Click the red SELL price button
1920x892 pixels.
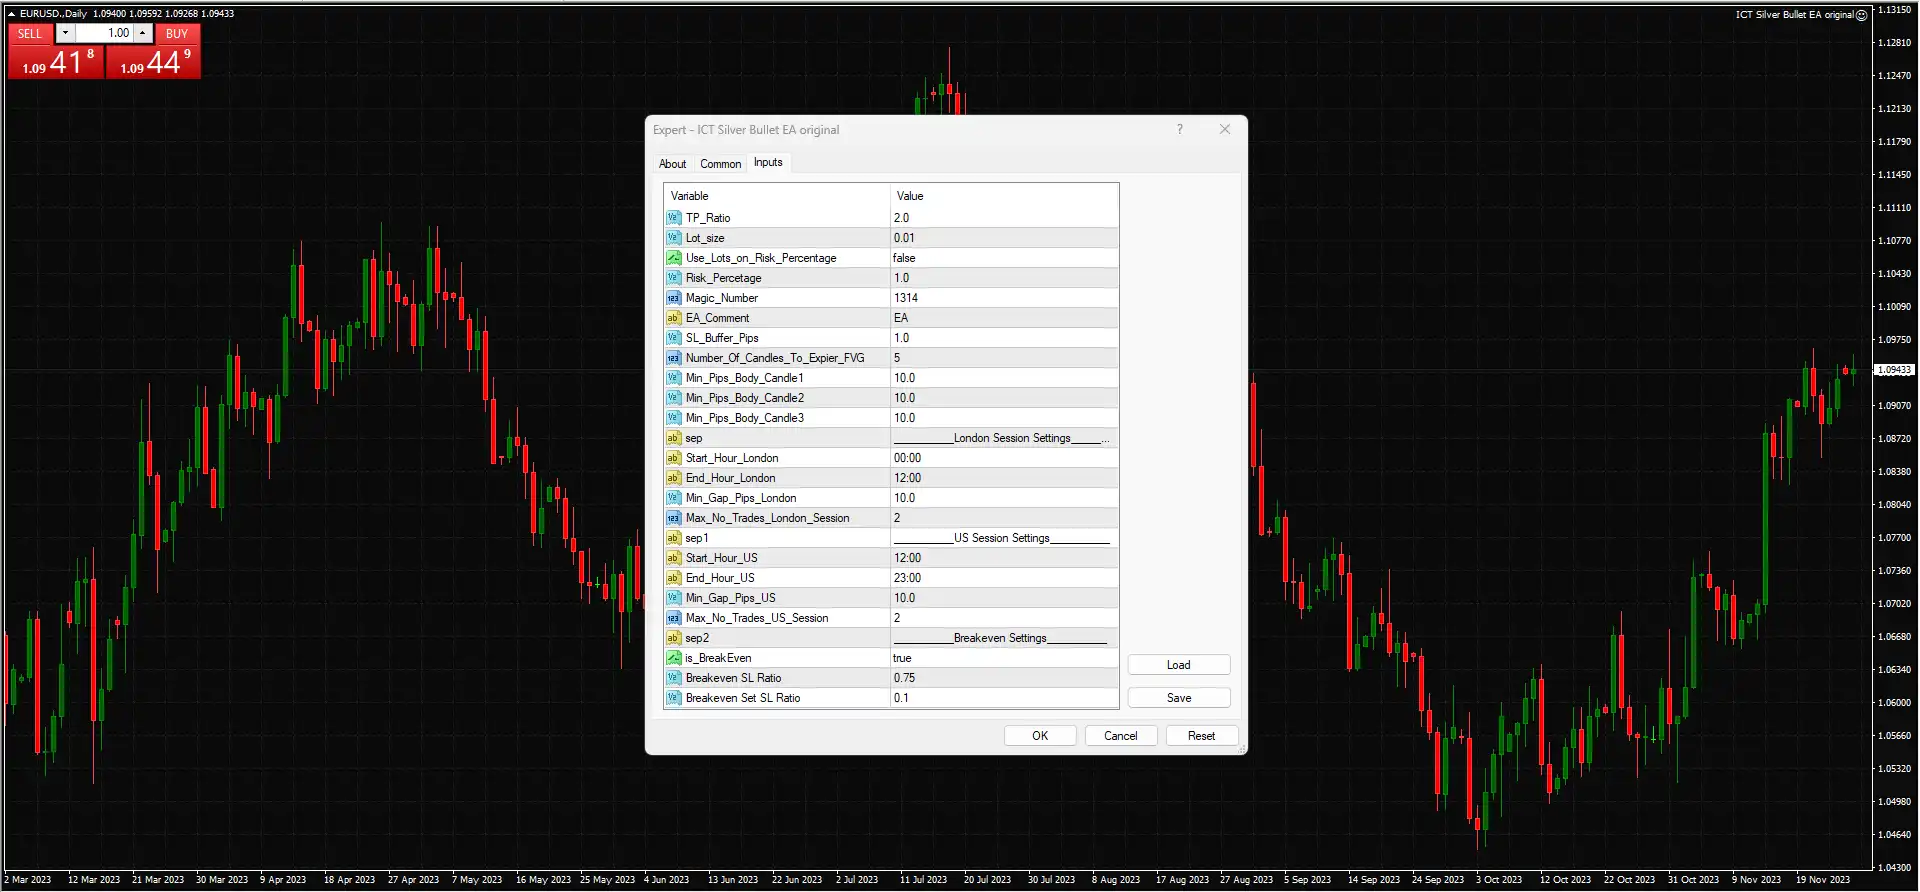click(x=55, y=63)
